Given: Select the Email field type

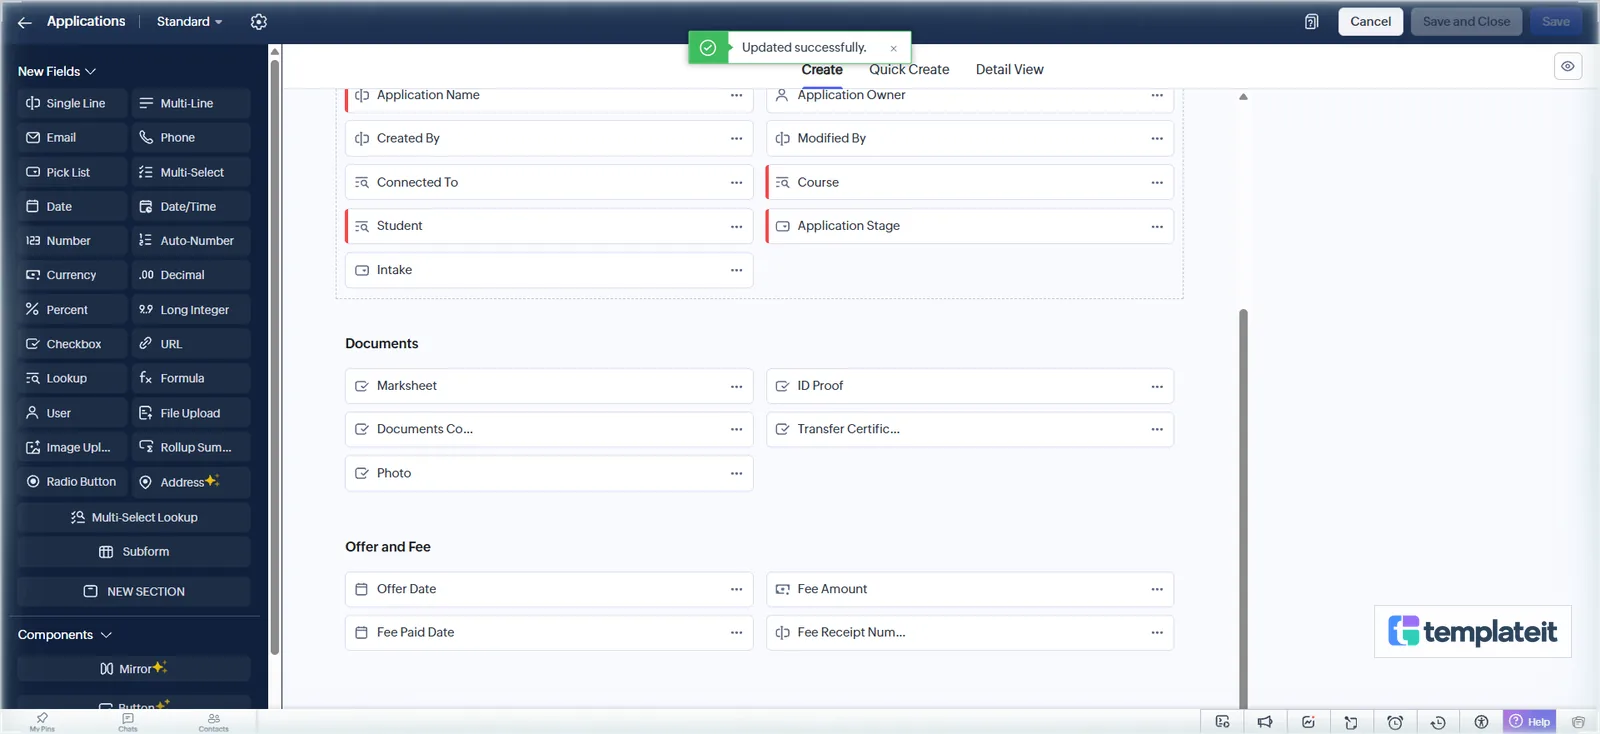Looking at the screenshot, I should coord(72,138).
